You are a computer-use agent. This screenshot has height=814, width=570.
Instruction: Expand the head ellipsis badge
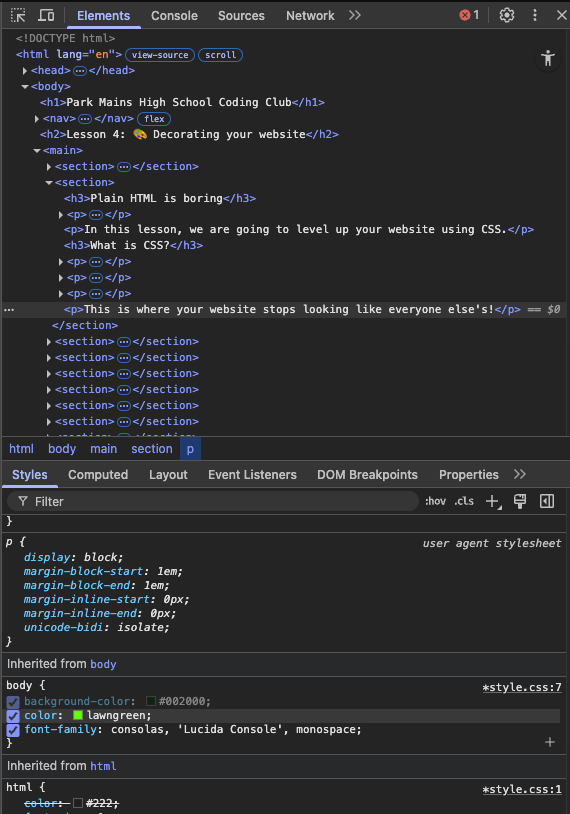79,71
